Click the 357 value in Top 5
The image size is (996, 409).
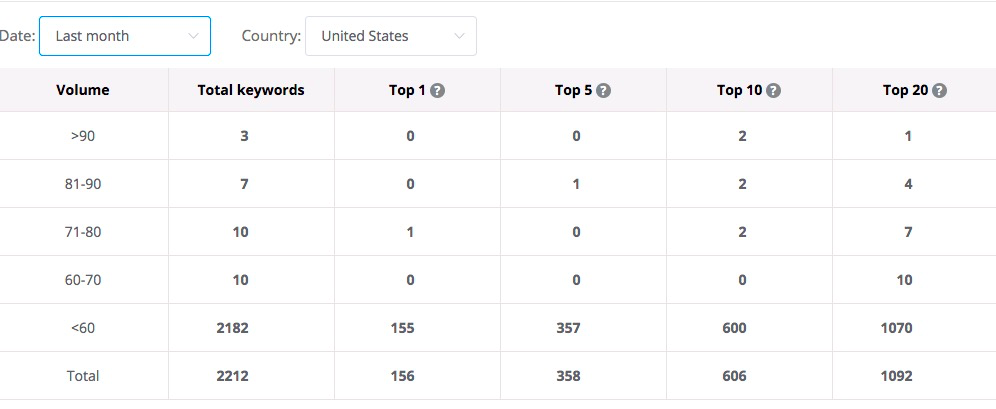click(x=569, y=328)
